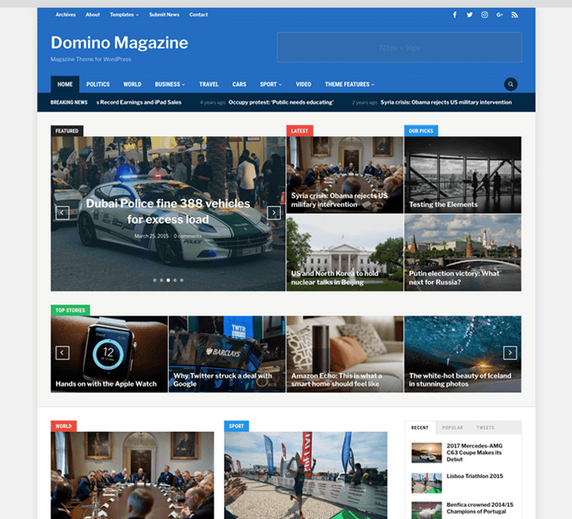The image size is (572, 519).
Task: Switch to the Tweets tab
Action: pos(485,427)
